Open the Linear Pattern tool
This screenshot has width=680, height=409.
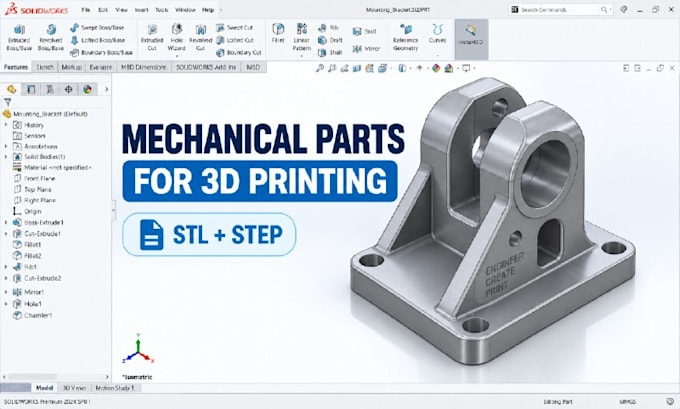pyautogui.click(x=301, y=38)
